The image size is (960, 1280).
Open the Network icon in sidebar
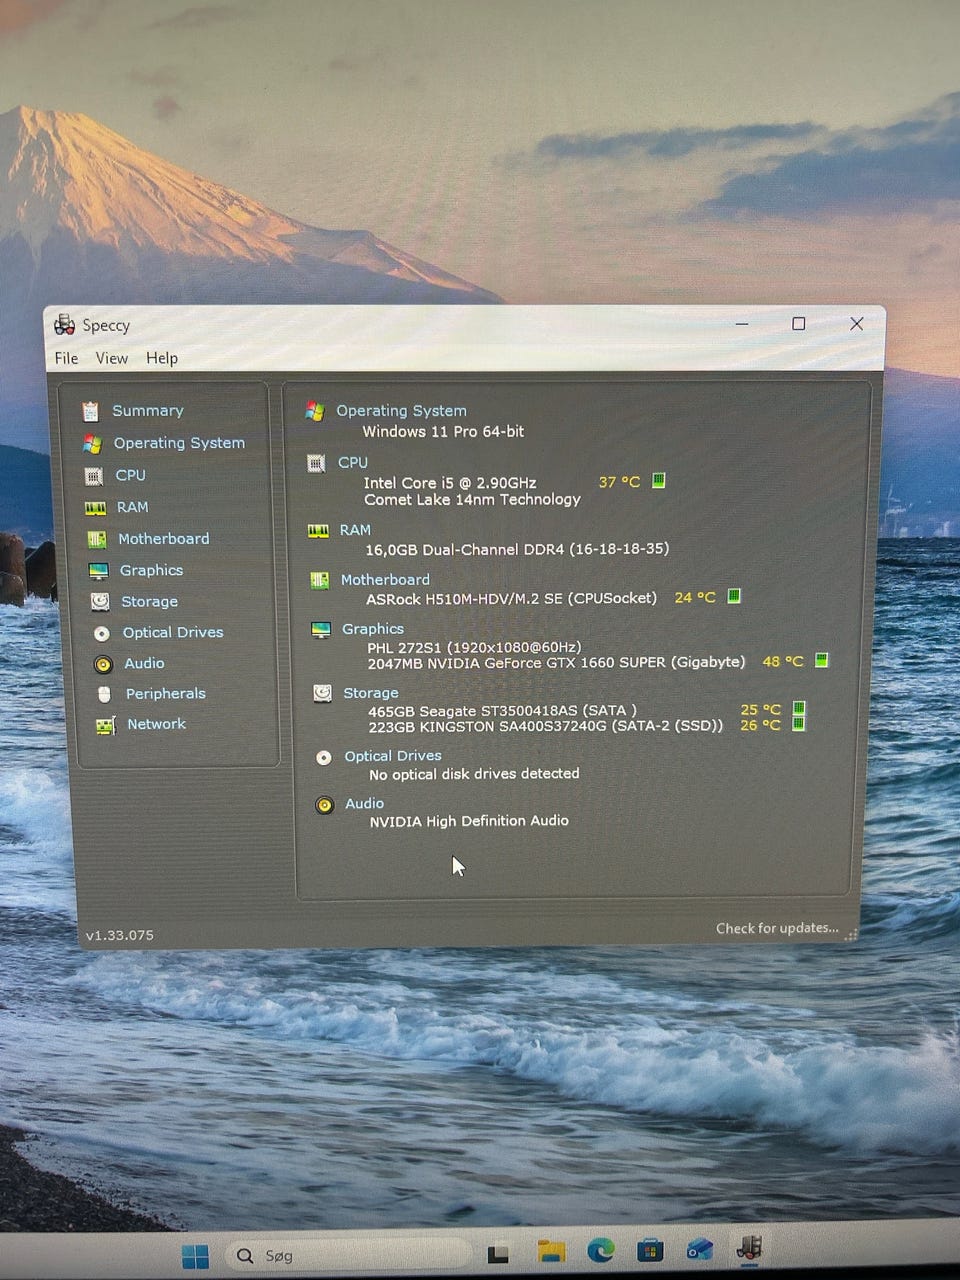click(x=105, y=725)
